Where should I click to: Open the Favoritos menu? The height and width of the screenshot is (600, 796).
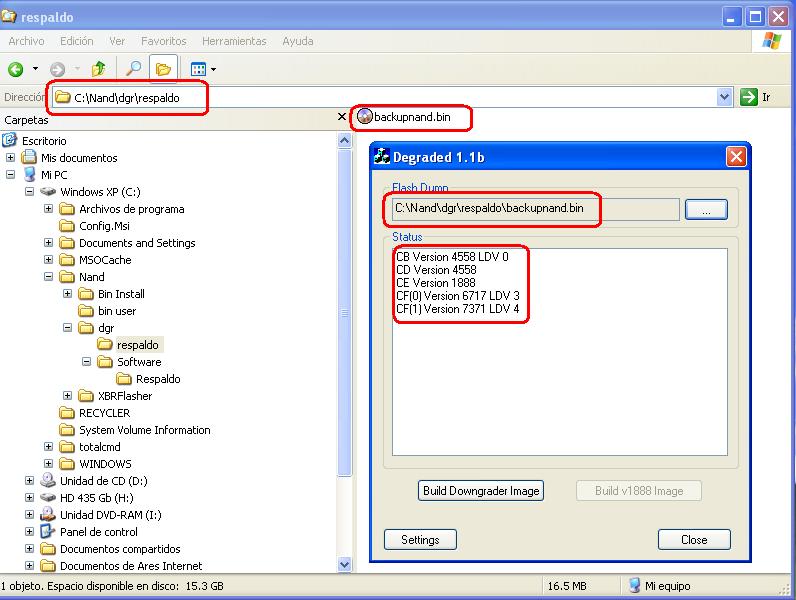[163, 41]
